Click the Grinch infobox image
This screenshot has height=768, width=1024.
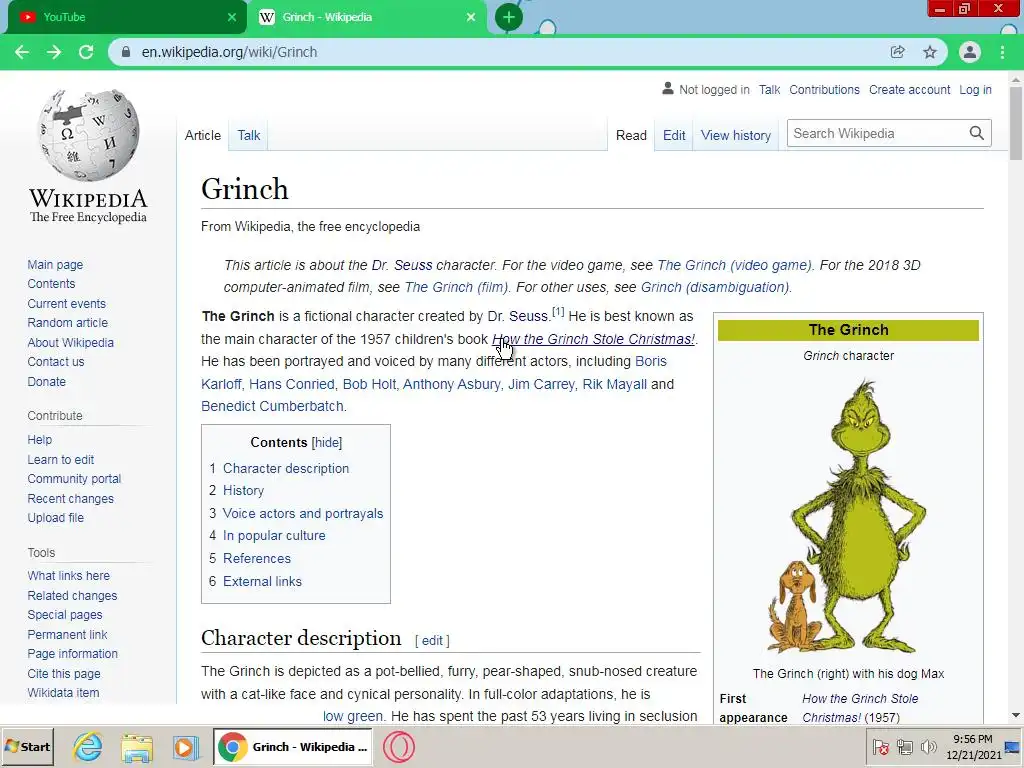pyautogui.click(x=848, y=516)
